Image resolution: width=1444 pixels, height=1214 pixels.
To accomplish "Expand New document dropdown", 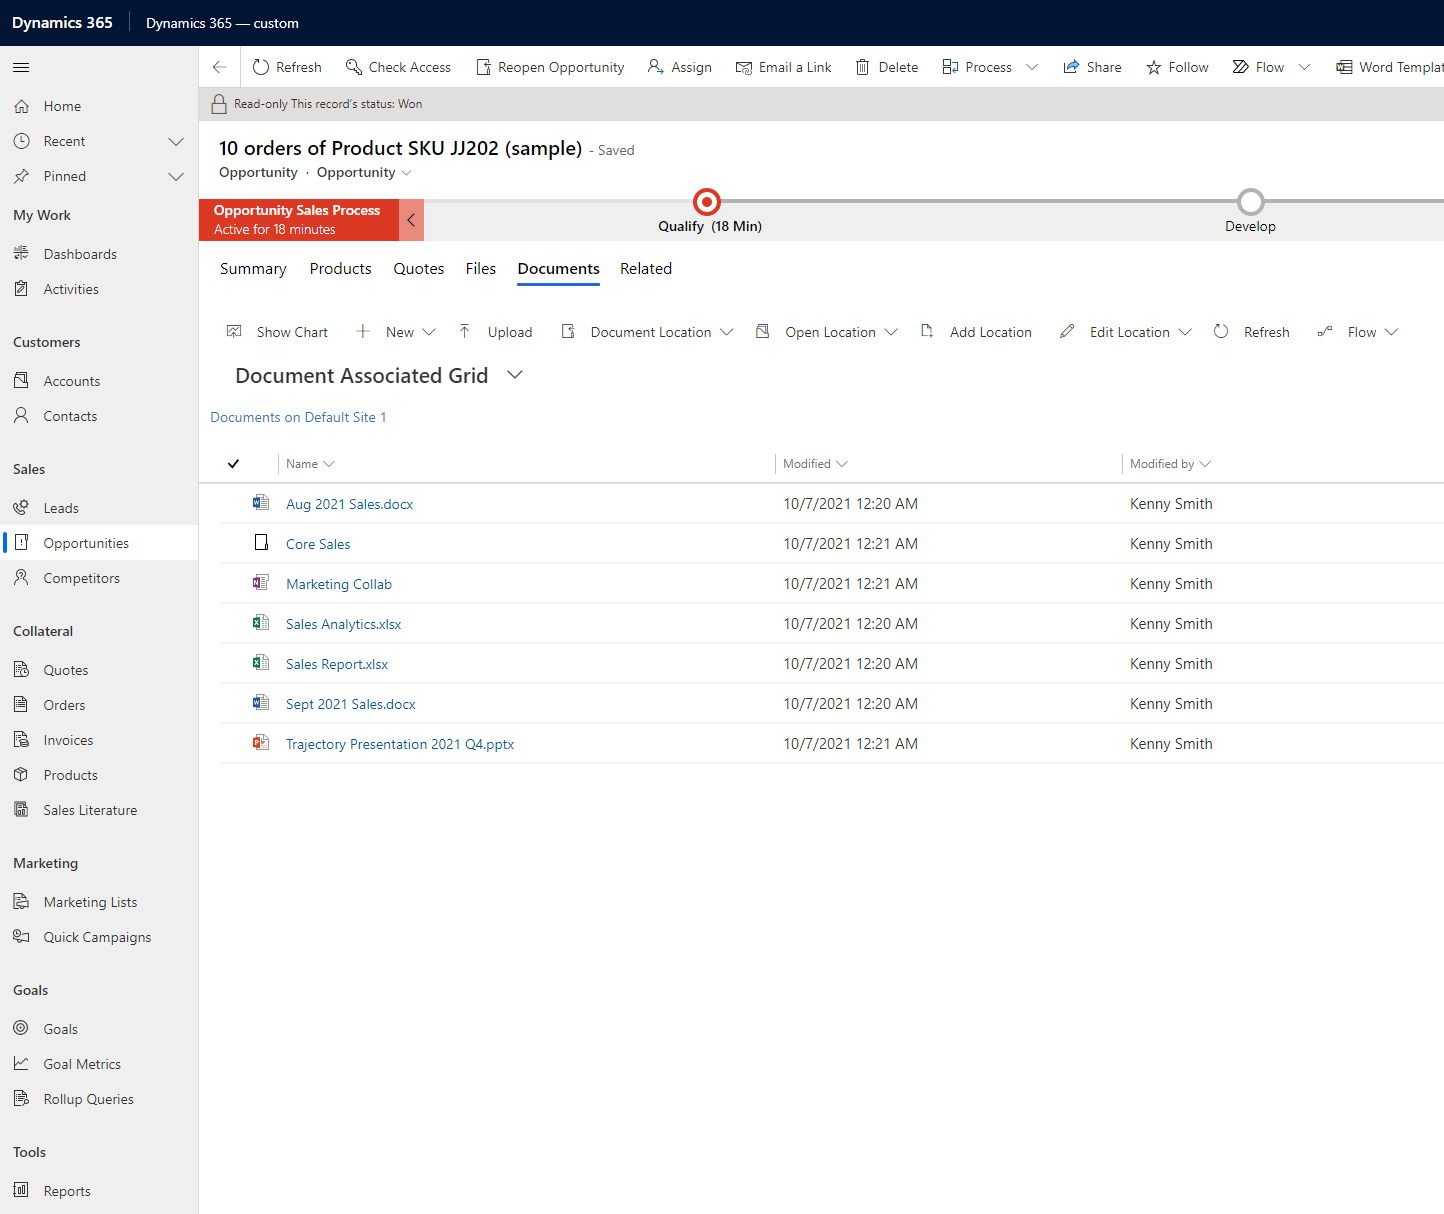I will 429,332.
